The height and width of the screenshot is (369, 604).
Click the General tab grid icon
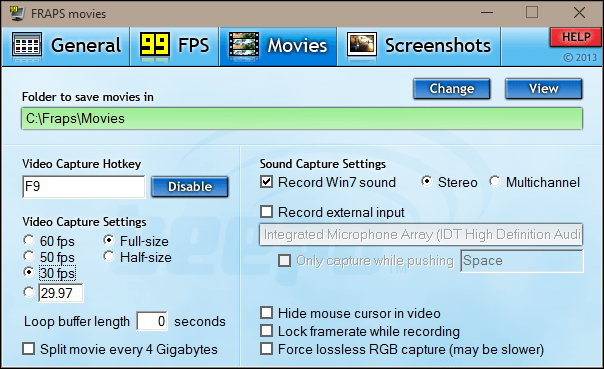coord(27,45)
